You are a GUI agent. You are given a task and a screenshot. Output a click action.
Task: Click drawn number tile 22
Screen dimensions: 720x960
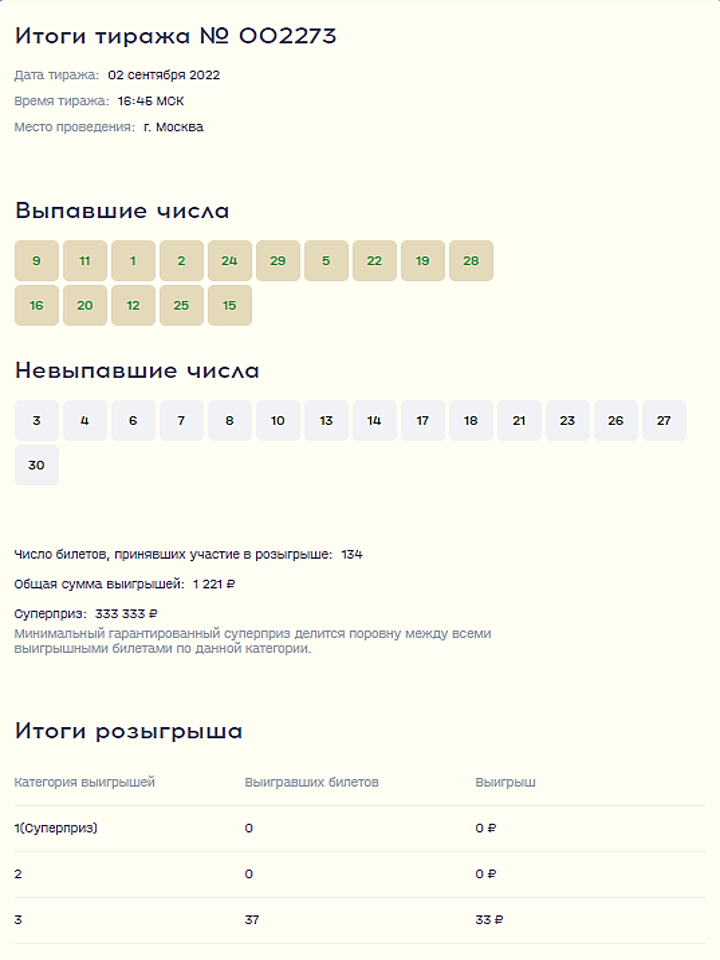374,261
